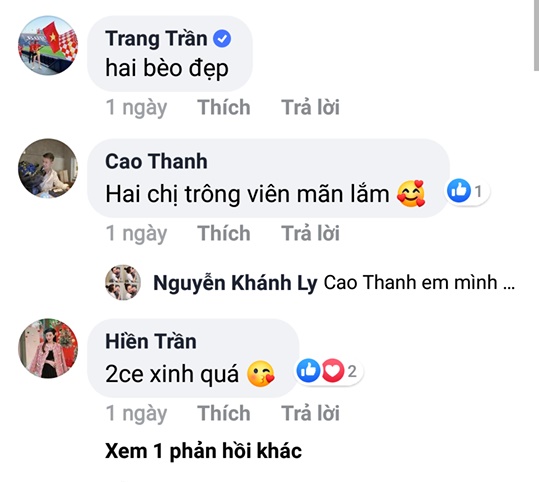Open the "1 ngày" timestamp on Trang Trần's comment
The image size is (539, 482).
136,107
